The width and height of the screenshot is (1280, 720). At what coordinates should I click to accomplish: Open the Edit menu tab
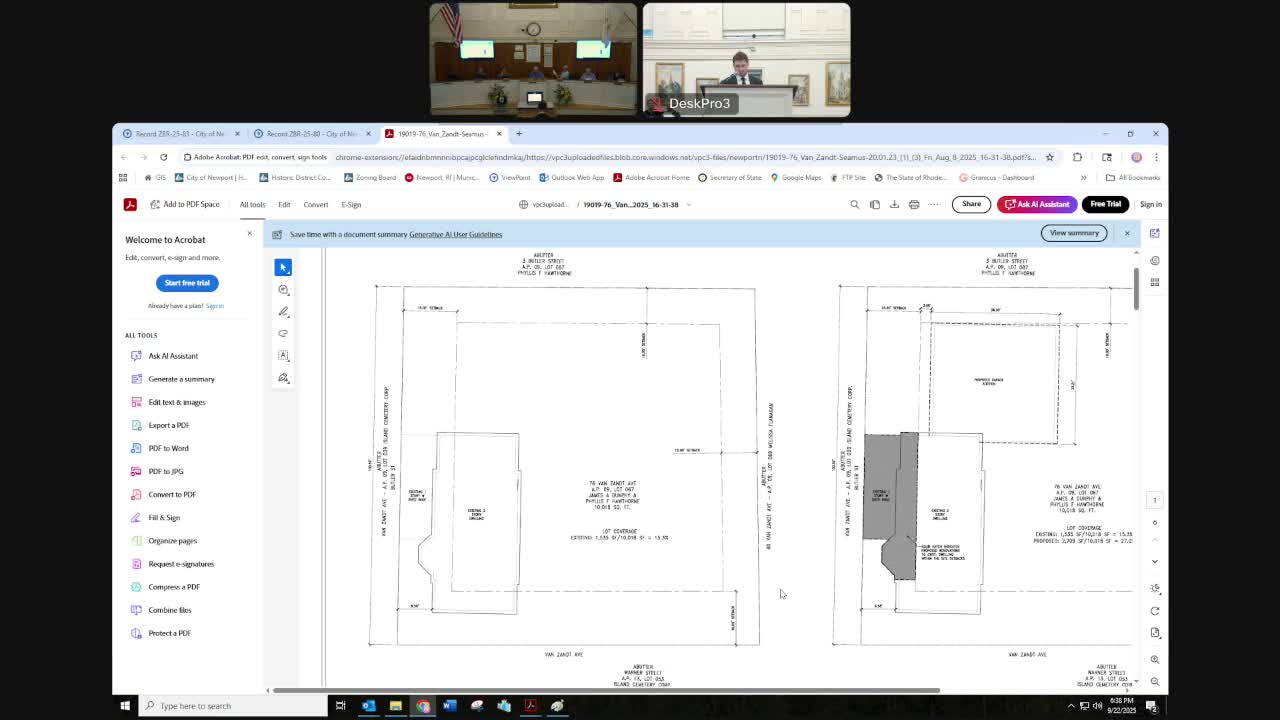[284, 205]
